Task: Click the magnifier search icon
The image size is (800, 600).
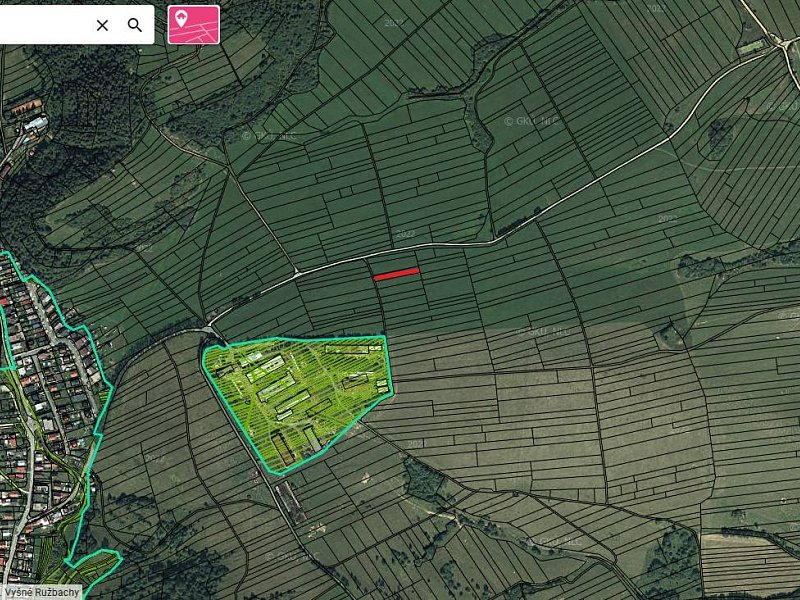Action: coord(135,25)
